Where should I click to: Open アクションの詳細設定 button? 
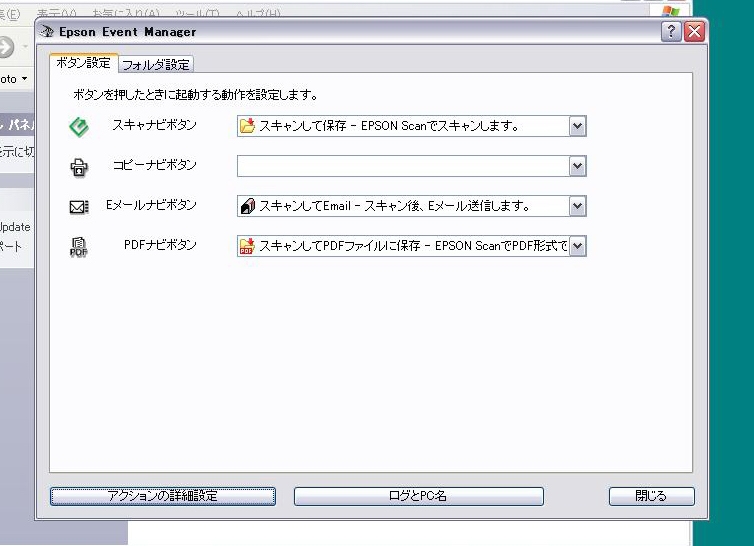click(x=163, y=496)
